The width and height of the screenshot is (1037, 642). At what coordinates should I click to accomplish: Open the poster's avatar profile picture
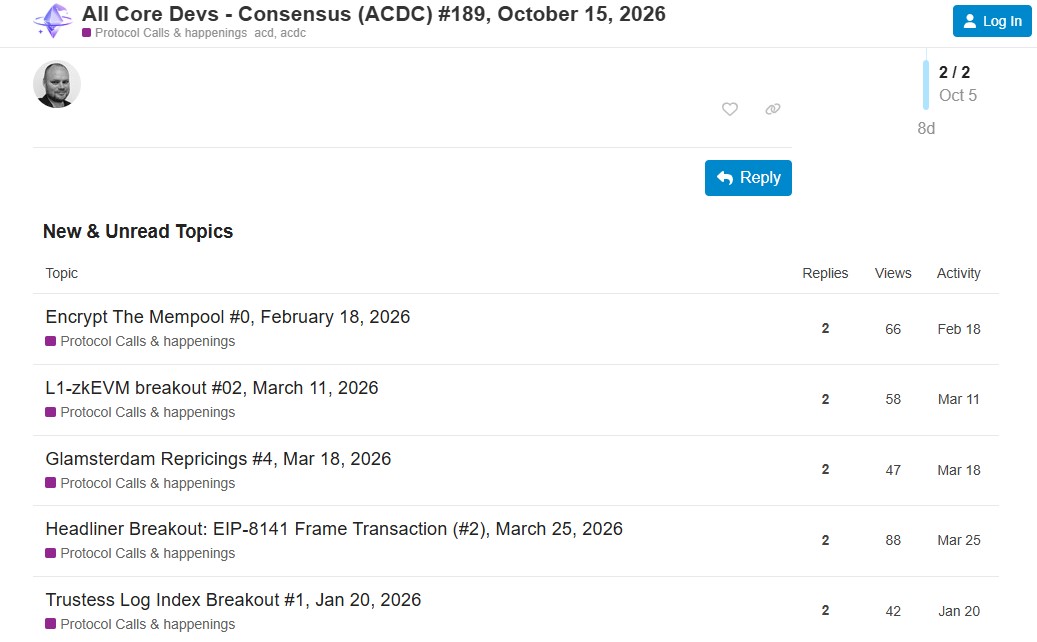click(57, 84)
